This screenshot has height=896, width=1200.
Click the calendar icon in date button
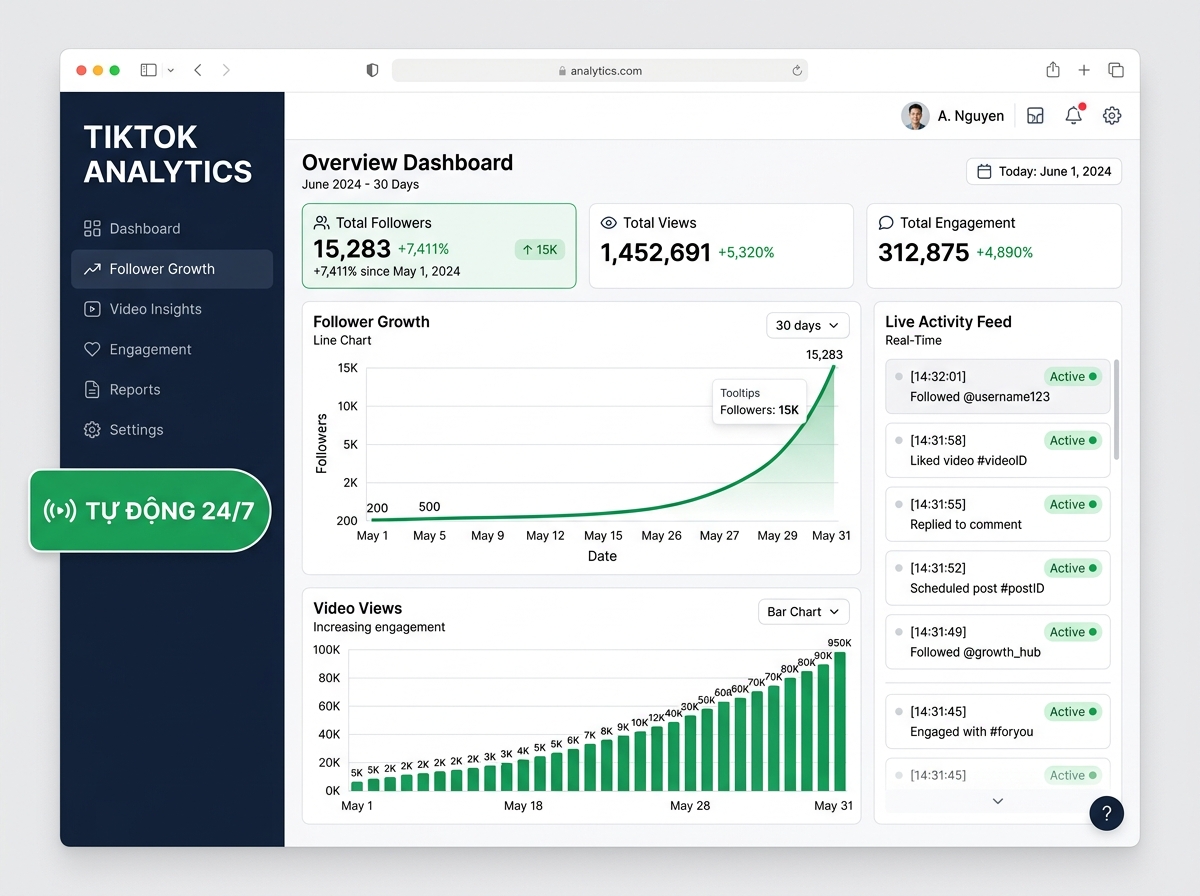click(984, 171)
